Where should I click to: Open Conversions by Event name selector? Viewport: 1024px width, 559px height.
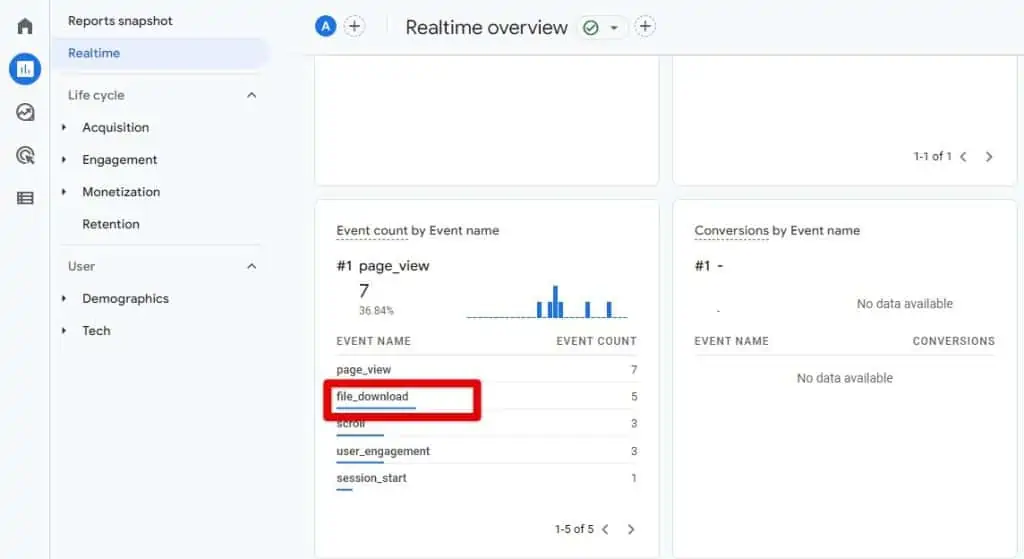coord(776,231)
